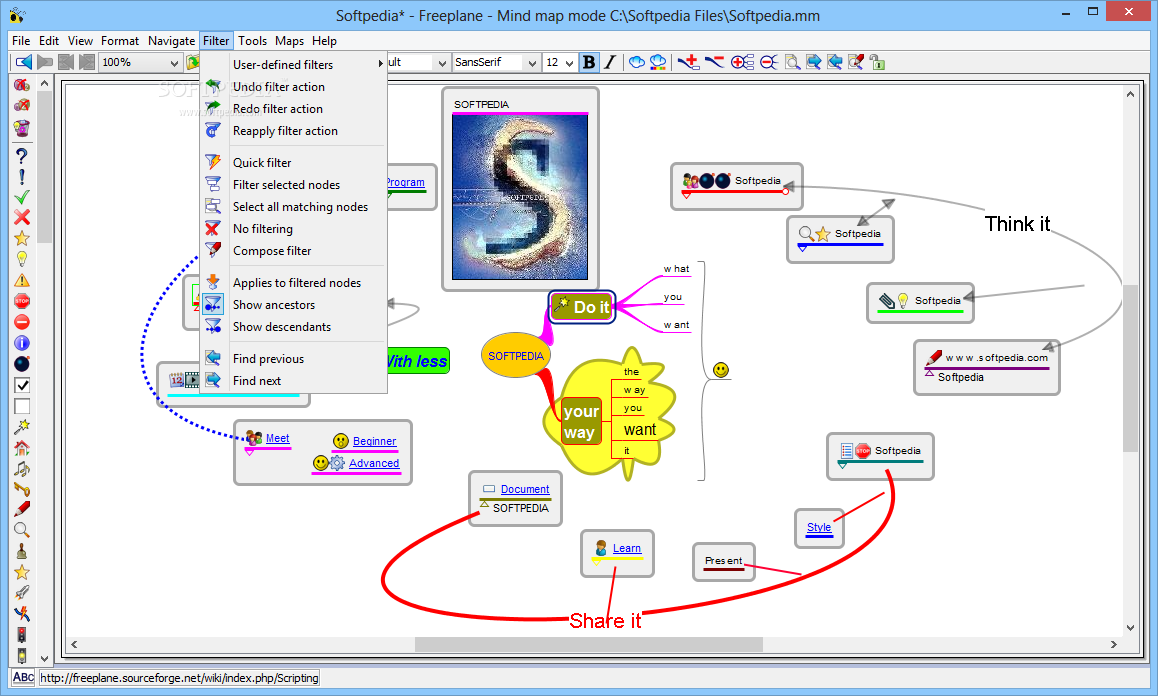Choose Quick filter from the Filter menu

pyautogui.click(x=292, y=163)
